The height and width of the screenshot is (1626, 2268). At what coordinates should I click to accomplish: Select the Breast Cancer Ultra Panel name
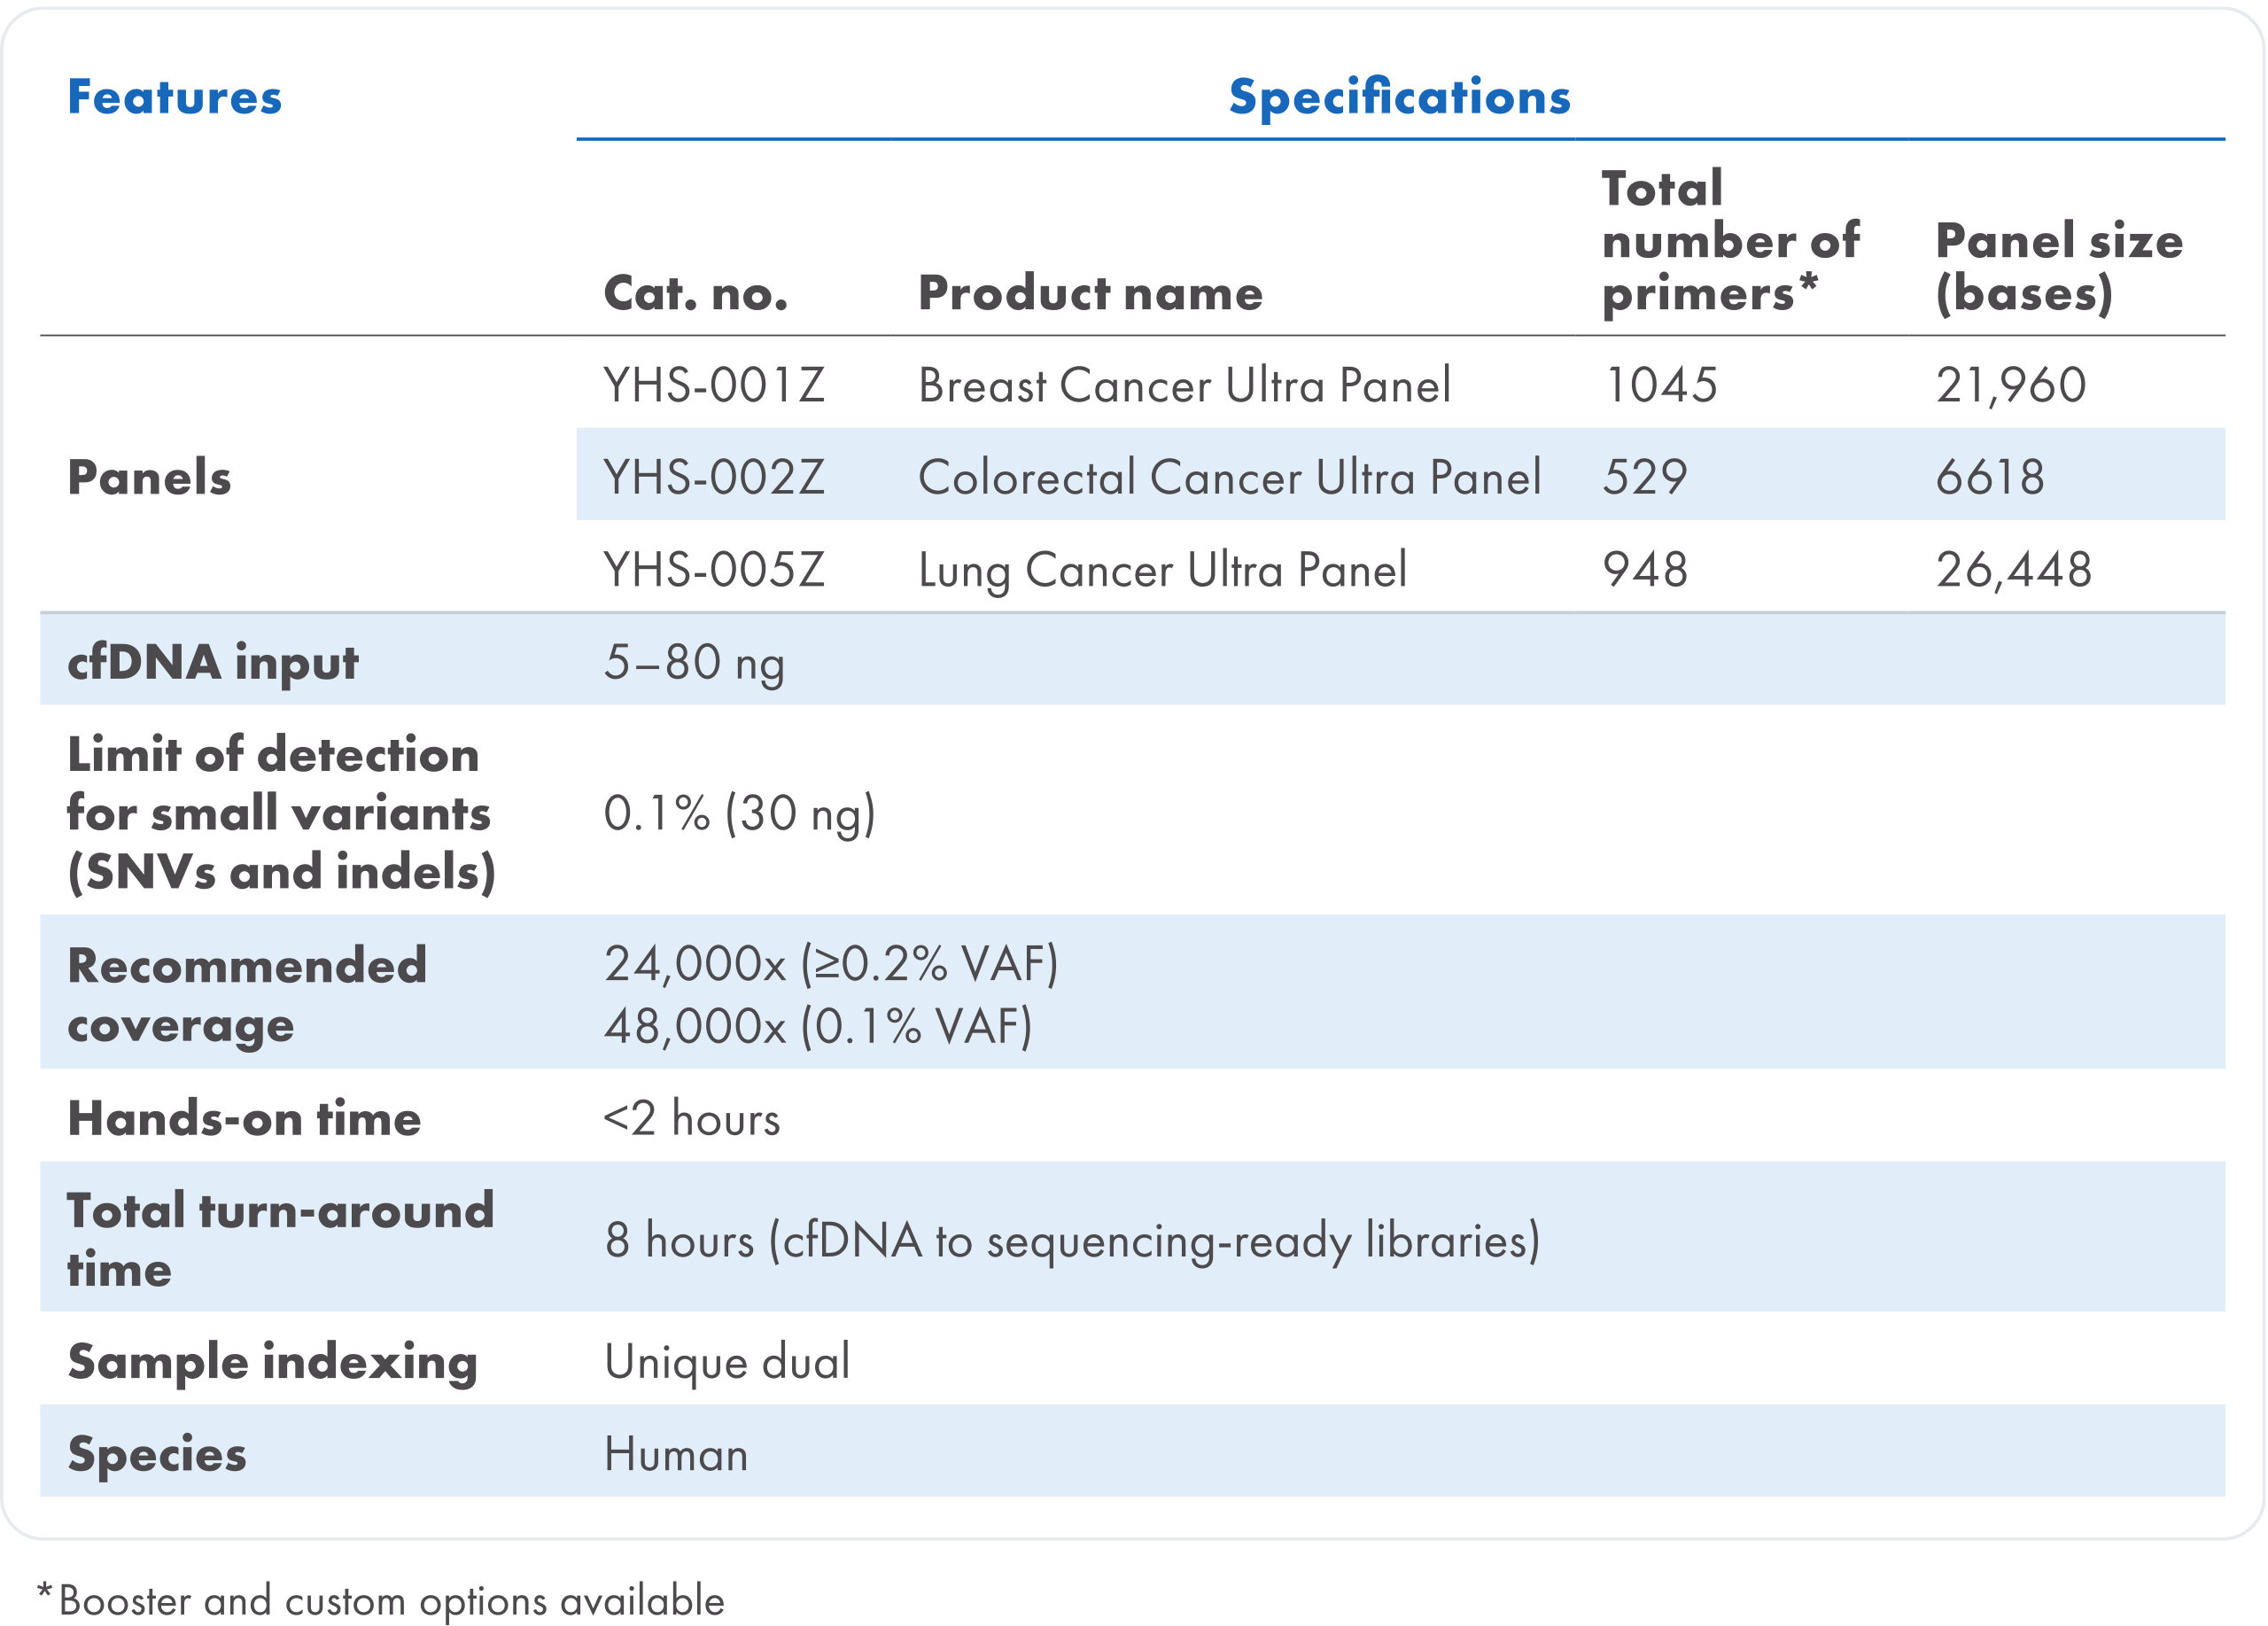coord(1184,385)
